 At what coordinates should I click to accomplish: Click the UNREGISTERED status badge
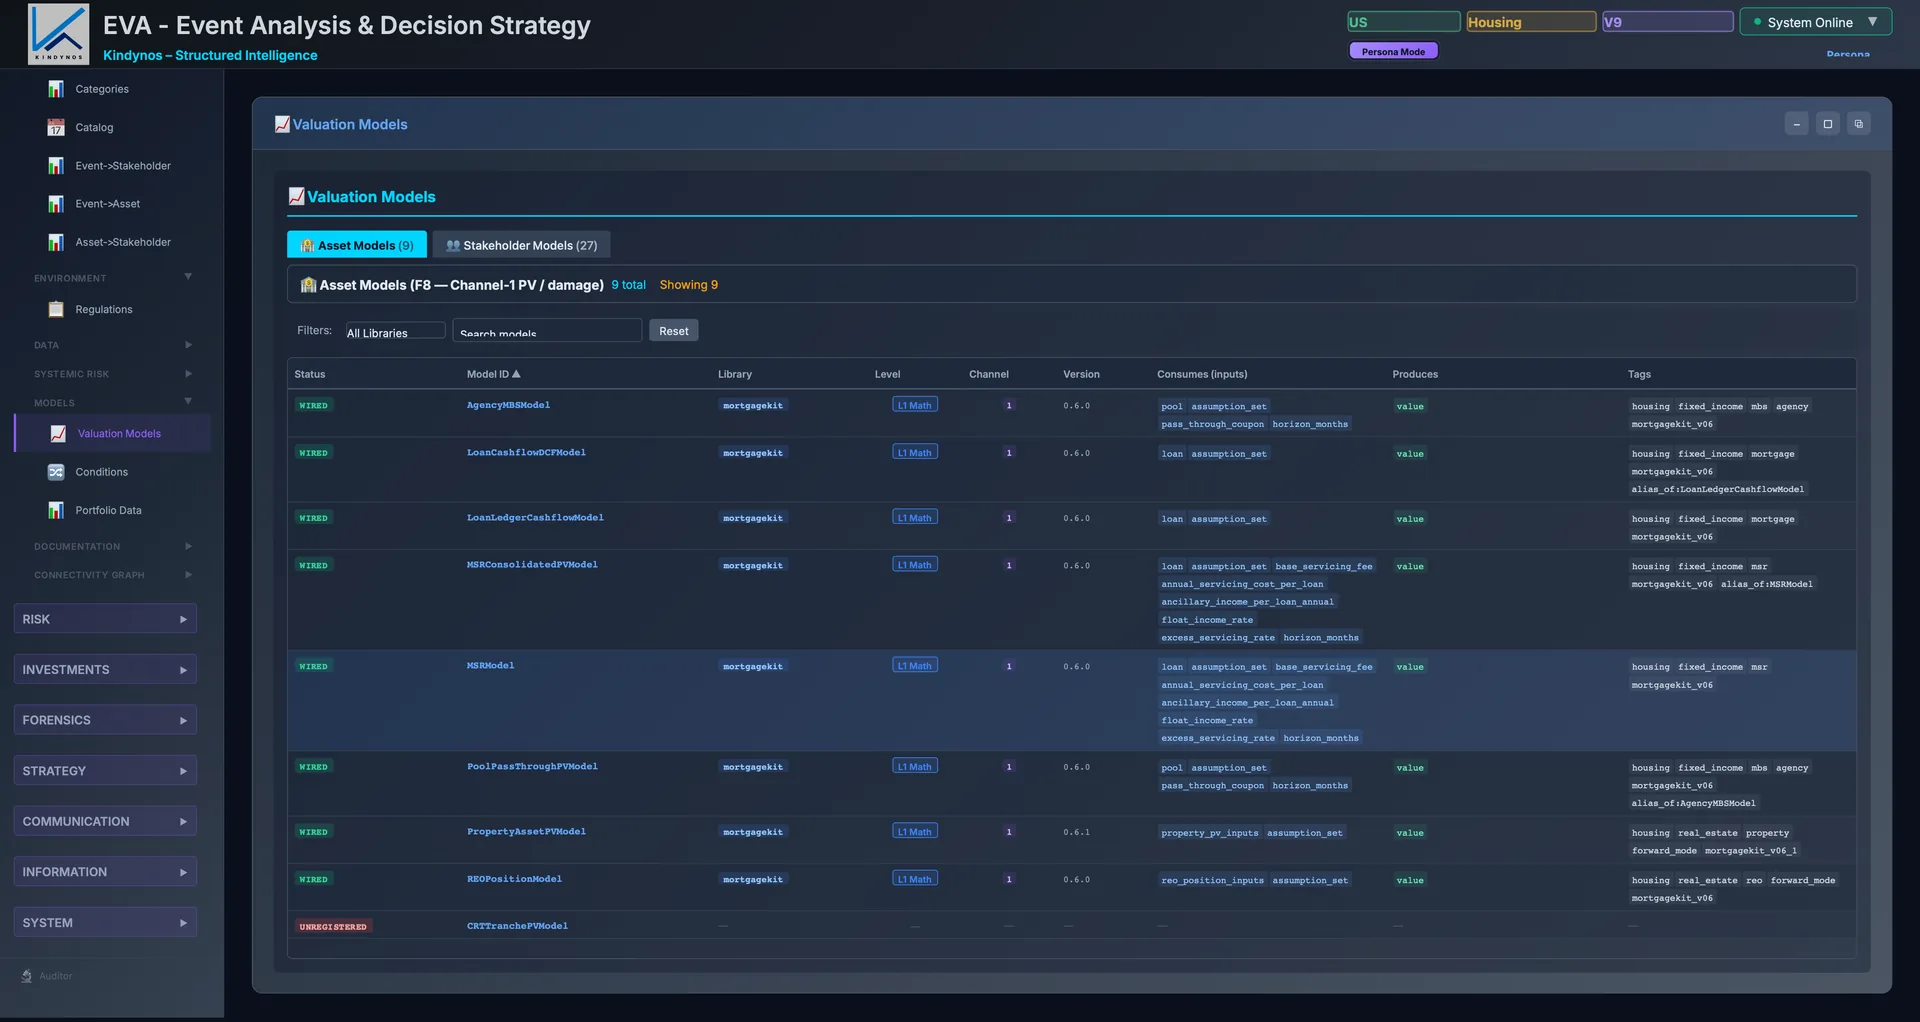(x=333, y=927)
